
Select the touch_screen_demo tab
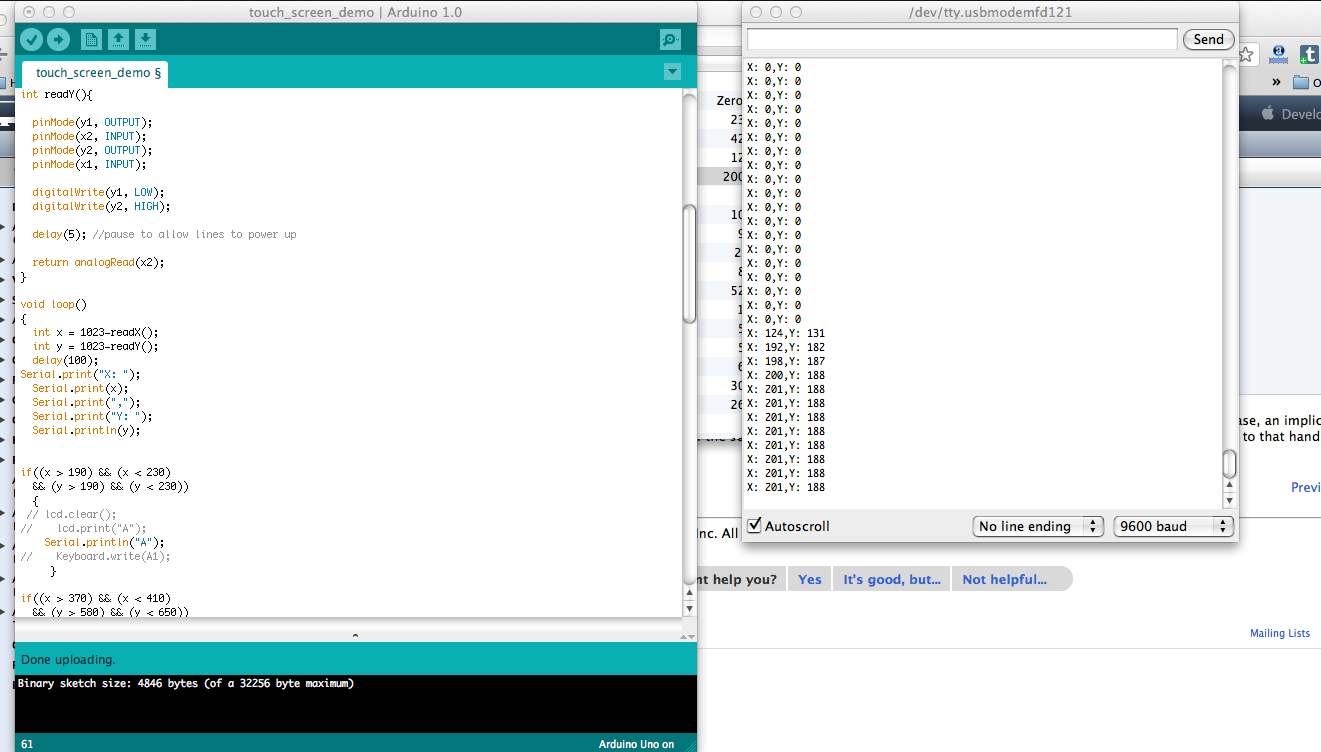tap(95, 73)
